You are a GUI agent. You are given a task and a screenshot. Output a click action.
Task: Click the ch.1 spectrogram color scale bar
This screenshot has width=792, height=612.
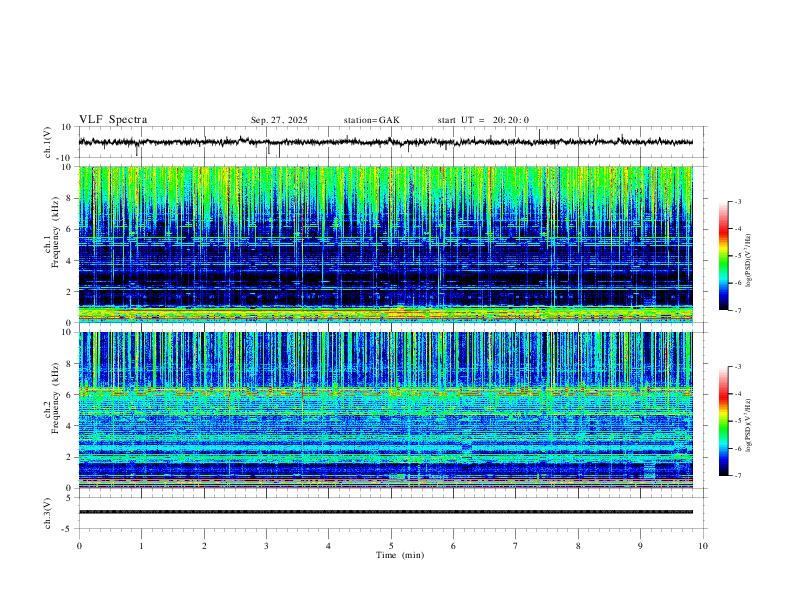tap(723, 256)
